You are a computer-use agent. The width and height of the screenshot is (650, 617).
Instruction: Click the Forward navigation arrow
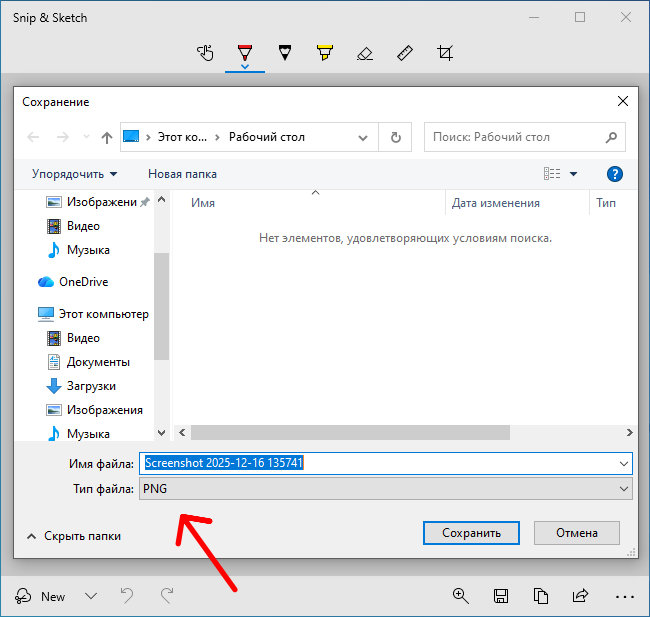pos(63,137)
